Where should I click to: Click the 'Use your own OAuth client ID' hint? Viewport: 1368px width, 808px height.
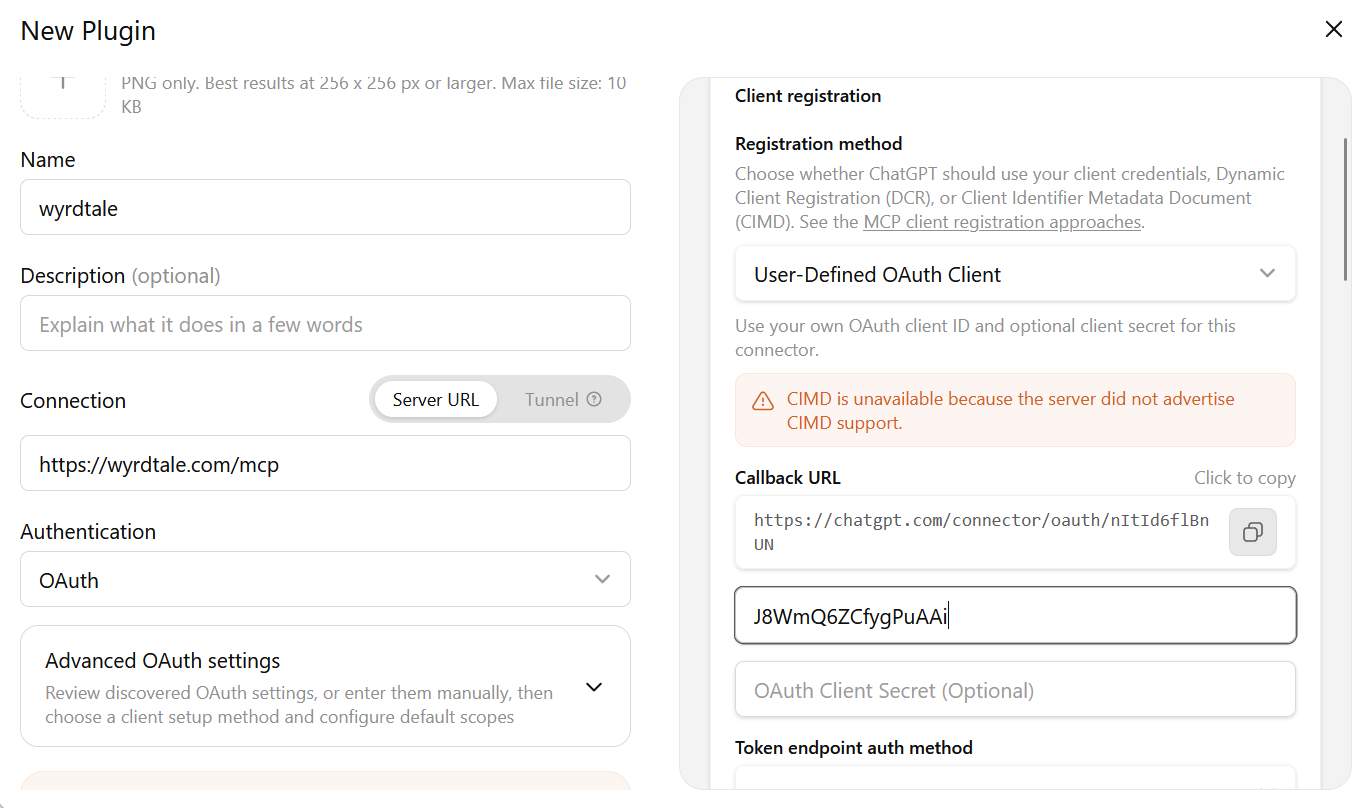coord(985,338)
